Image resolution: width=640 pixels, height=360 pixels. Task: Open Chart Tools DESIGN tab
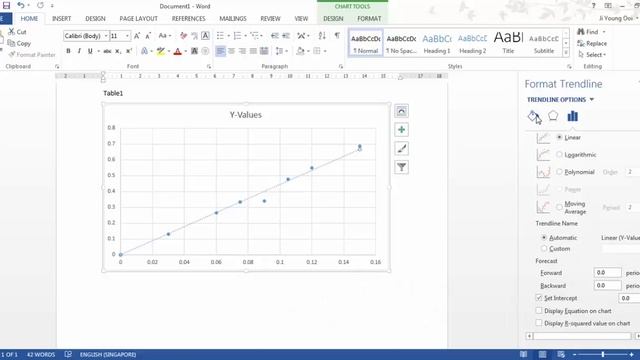(x=333, y=19)
